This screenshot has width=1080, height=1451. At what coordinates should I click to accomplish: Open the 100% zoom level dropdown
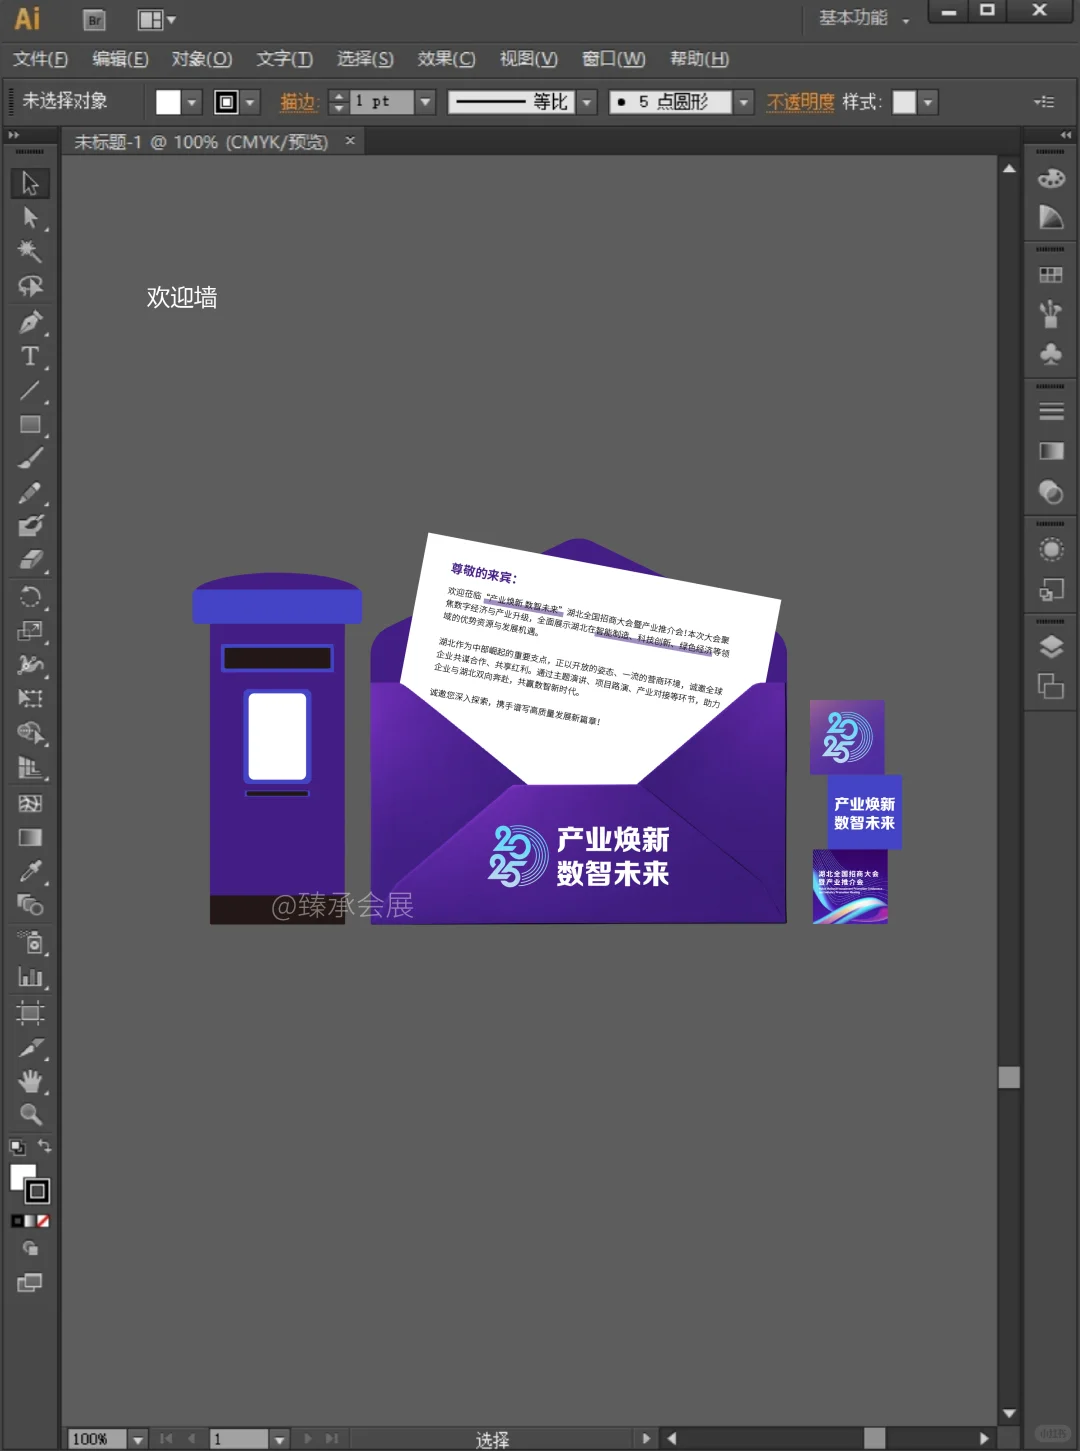tap(138, 1439)
